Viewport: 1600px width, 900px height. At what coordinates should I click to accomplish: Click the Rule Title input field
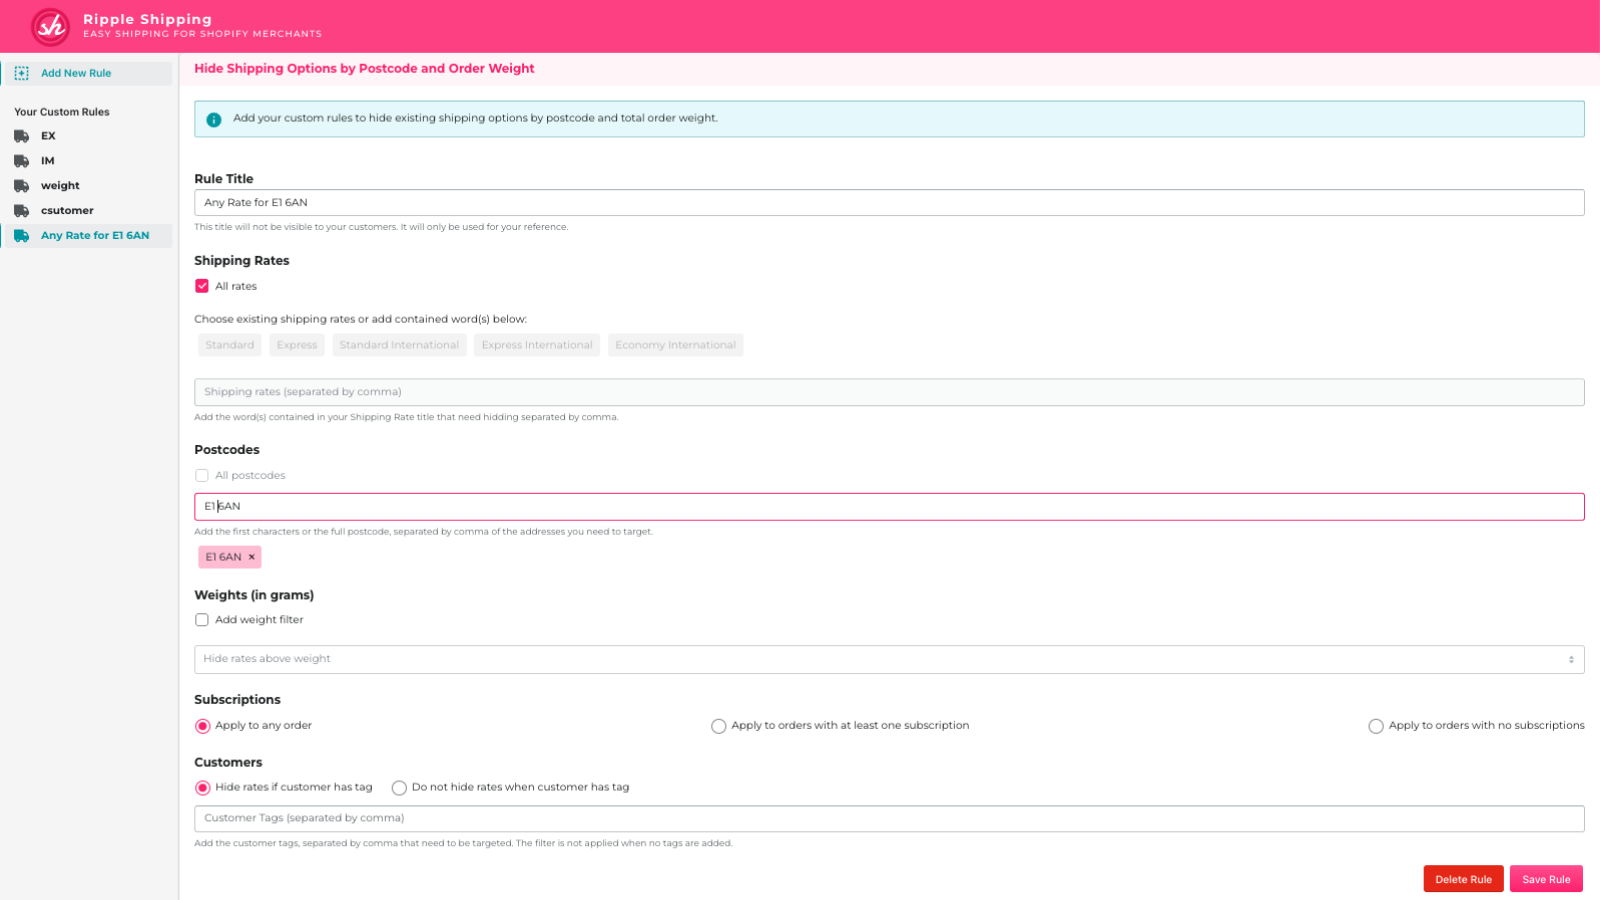(x=889, y=203)
